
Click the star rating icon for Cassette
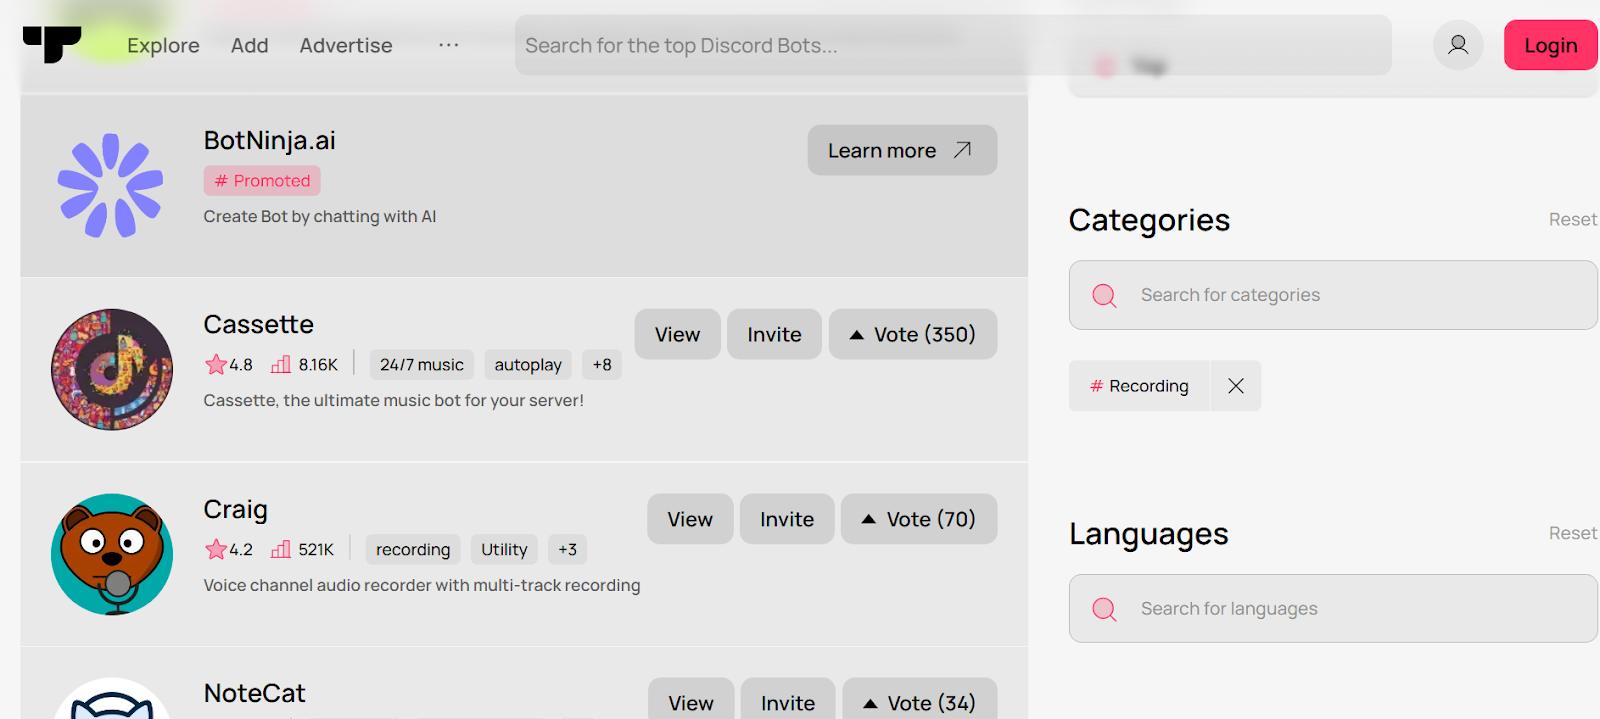[215, 365]
